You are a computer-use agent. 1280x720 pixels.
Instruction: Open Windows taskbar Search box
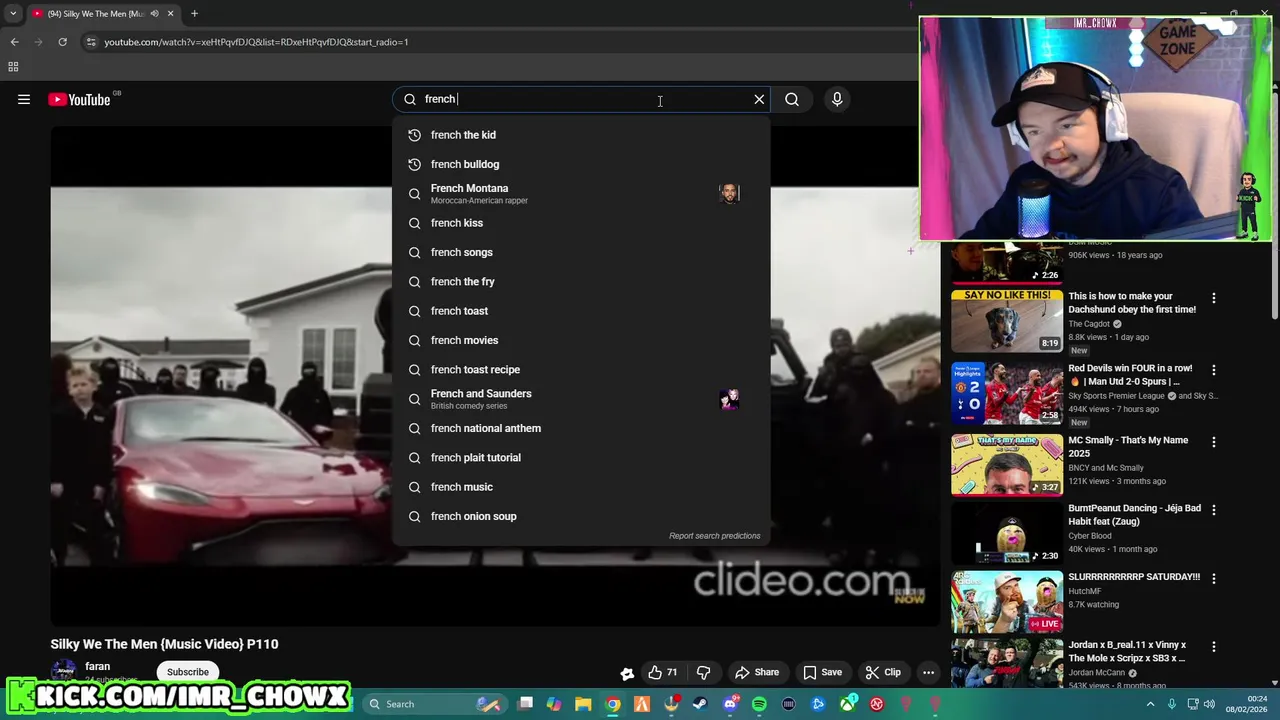[435, 704]
